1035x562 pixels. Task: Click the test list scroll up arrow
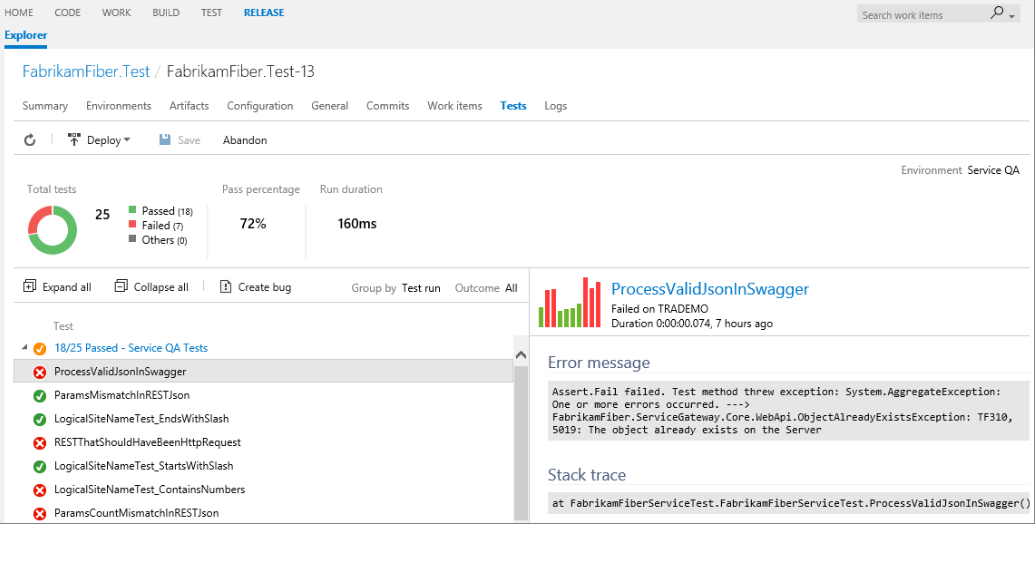(x=521, y=355)
